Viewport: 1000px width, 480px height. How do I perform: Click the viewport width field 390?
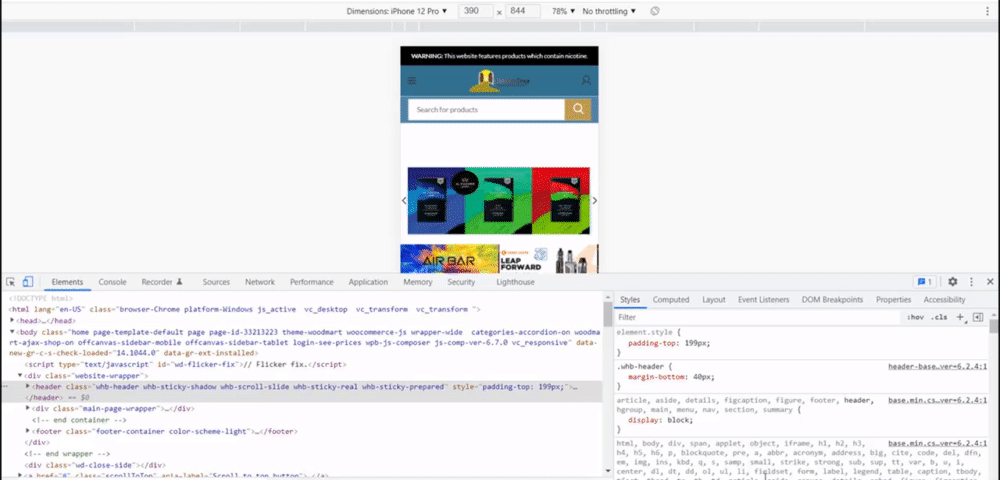[476, 11]
